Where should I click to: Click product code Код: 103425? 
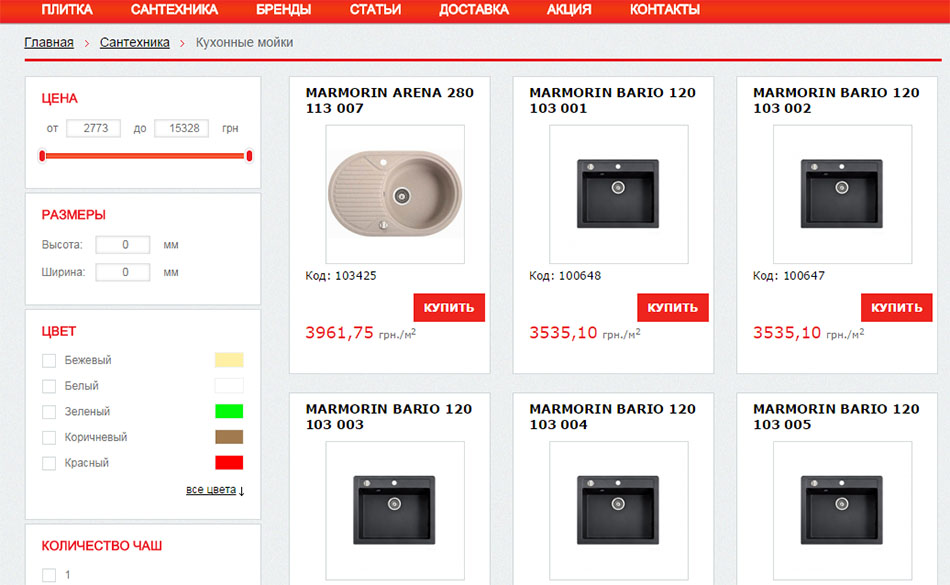pyautogui.click(x=340, y=276)
